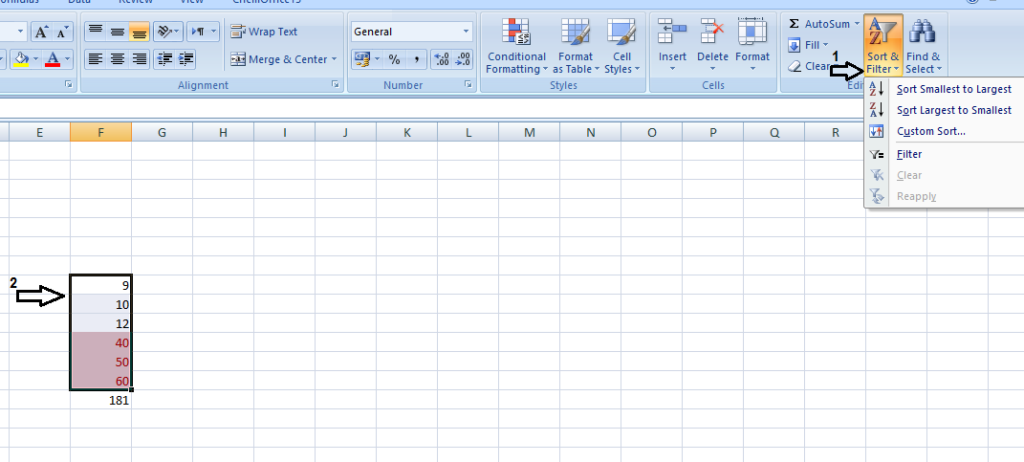Select the total cell showing 181
The width and height of the screenshot is (1024, 462).
tap(101, 401)
